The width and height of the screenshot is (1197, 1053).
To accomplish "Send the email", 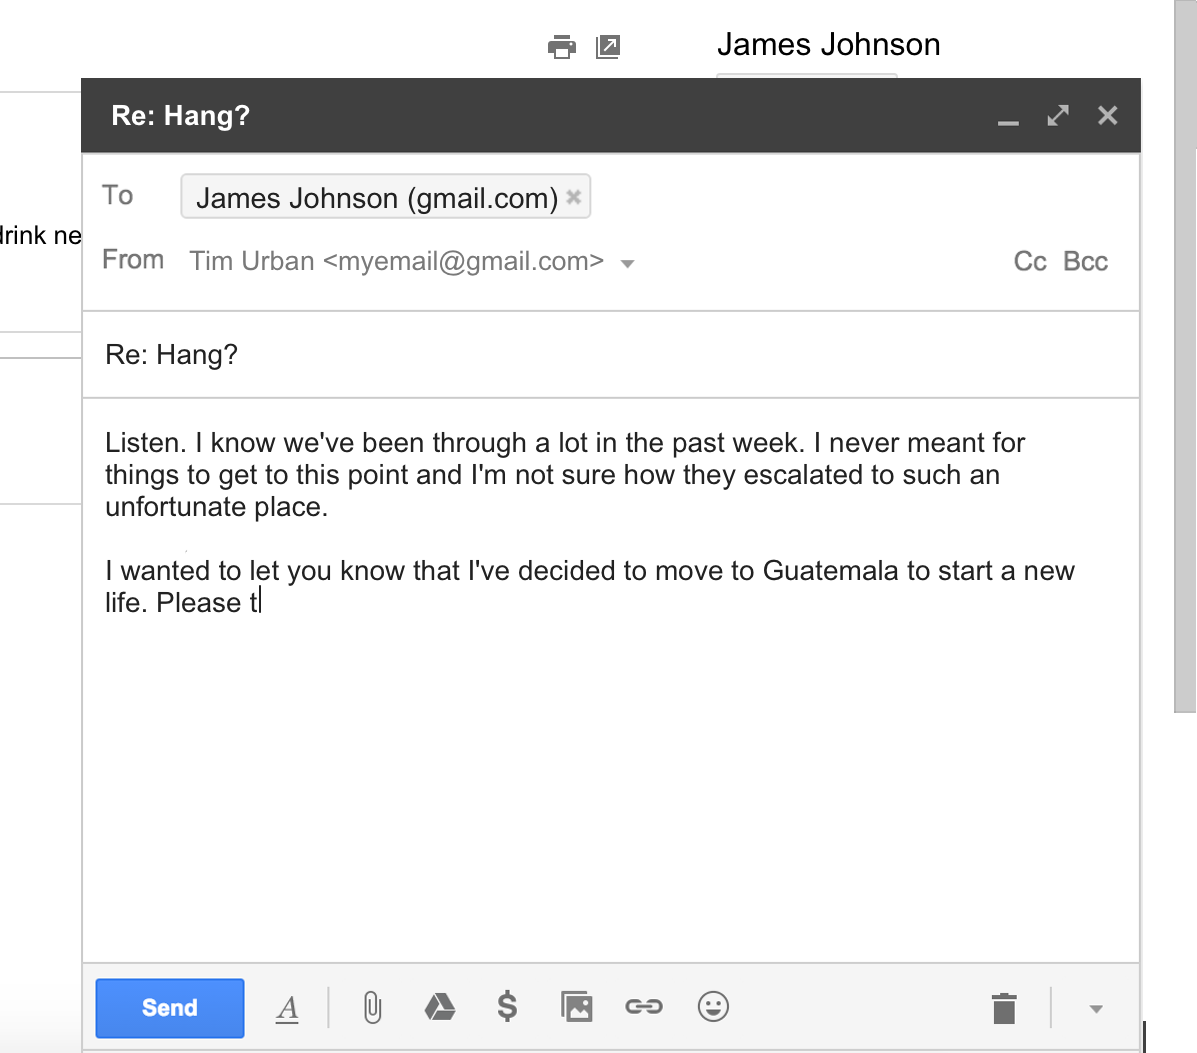I will [x=170, y=1008].
